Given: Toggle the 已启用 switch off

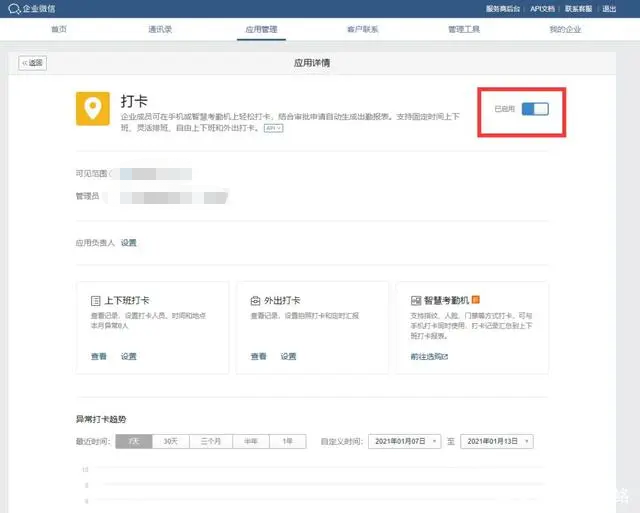Looking at the screenshot, I should (x=535, y=108).
